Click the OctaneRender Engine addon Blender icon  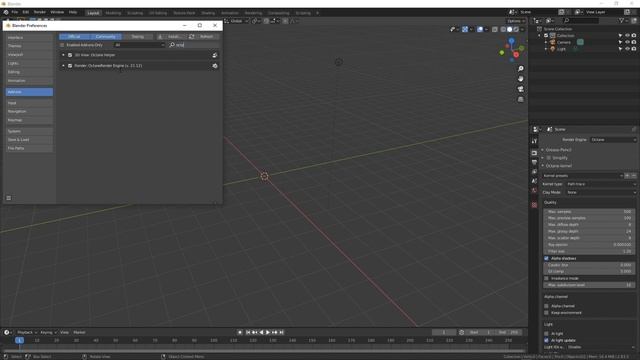coord(215,66)
